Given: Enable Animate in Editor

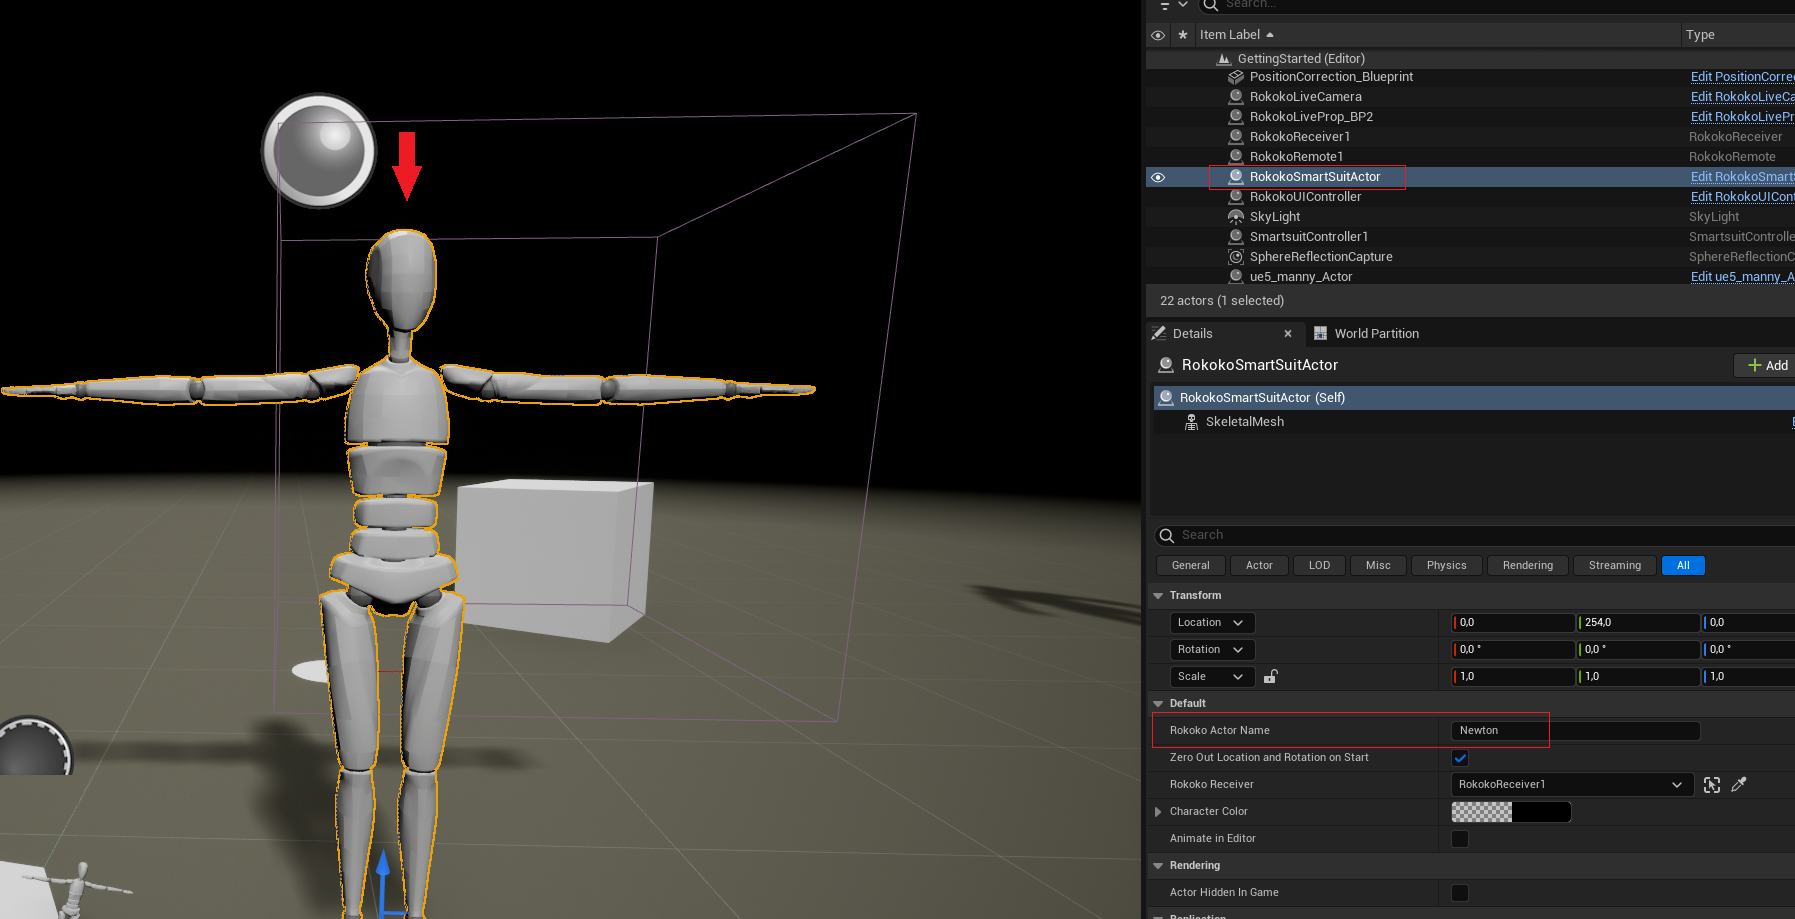Looking at the screenshot, I should tap(1460, 838).
